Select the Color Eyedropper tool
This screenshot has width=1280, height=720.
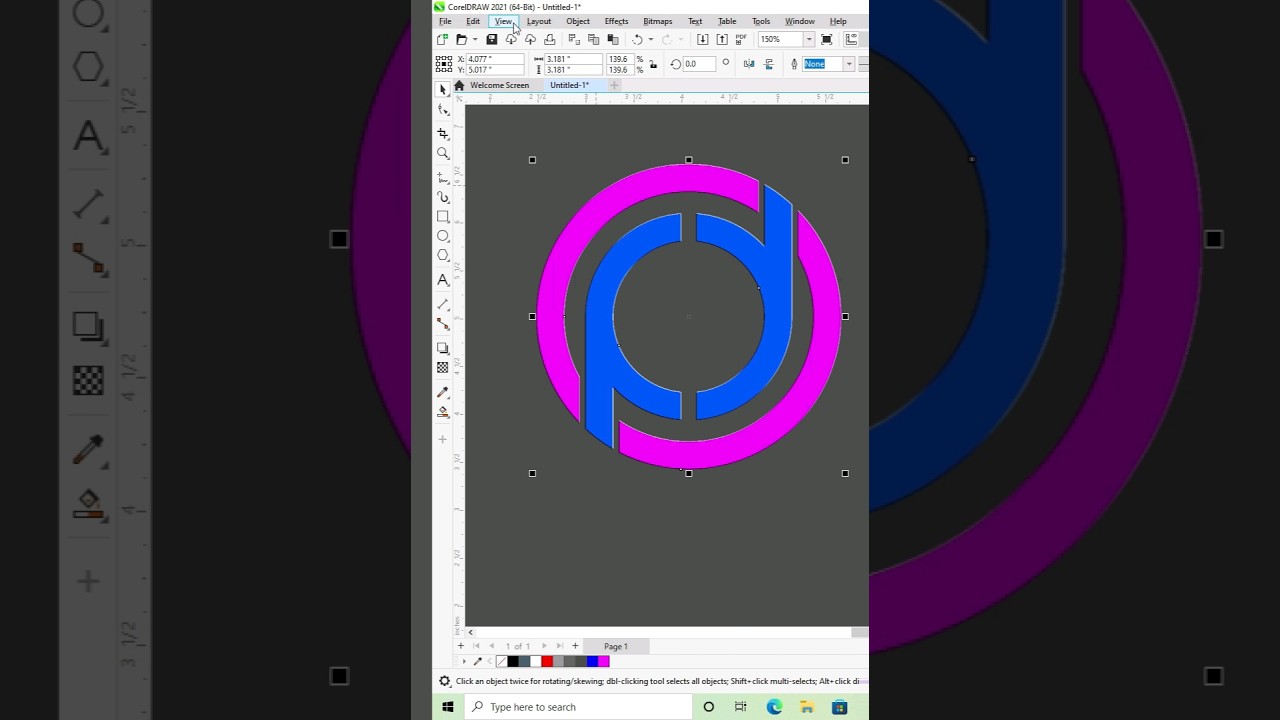(x=443, y=392)
